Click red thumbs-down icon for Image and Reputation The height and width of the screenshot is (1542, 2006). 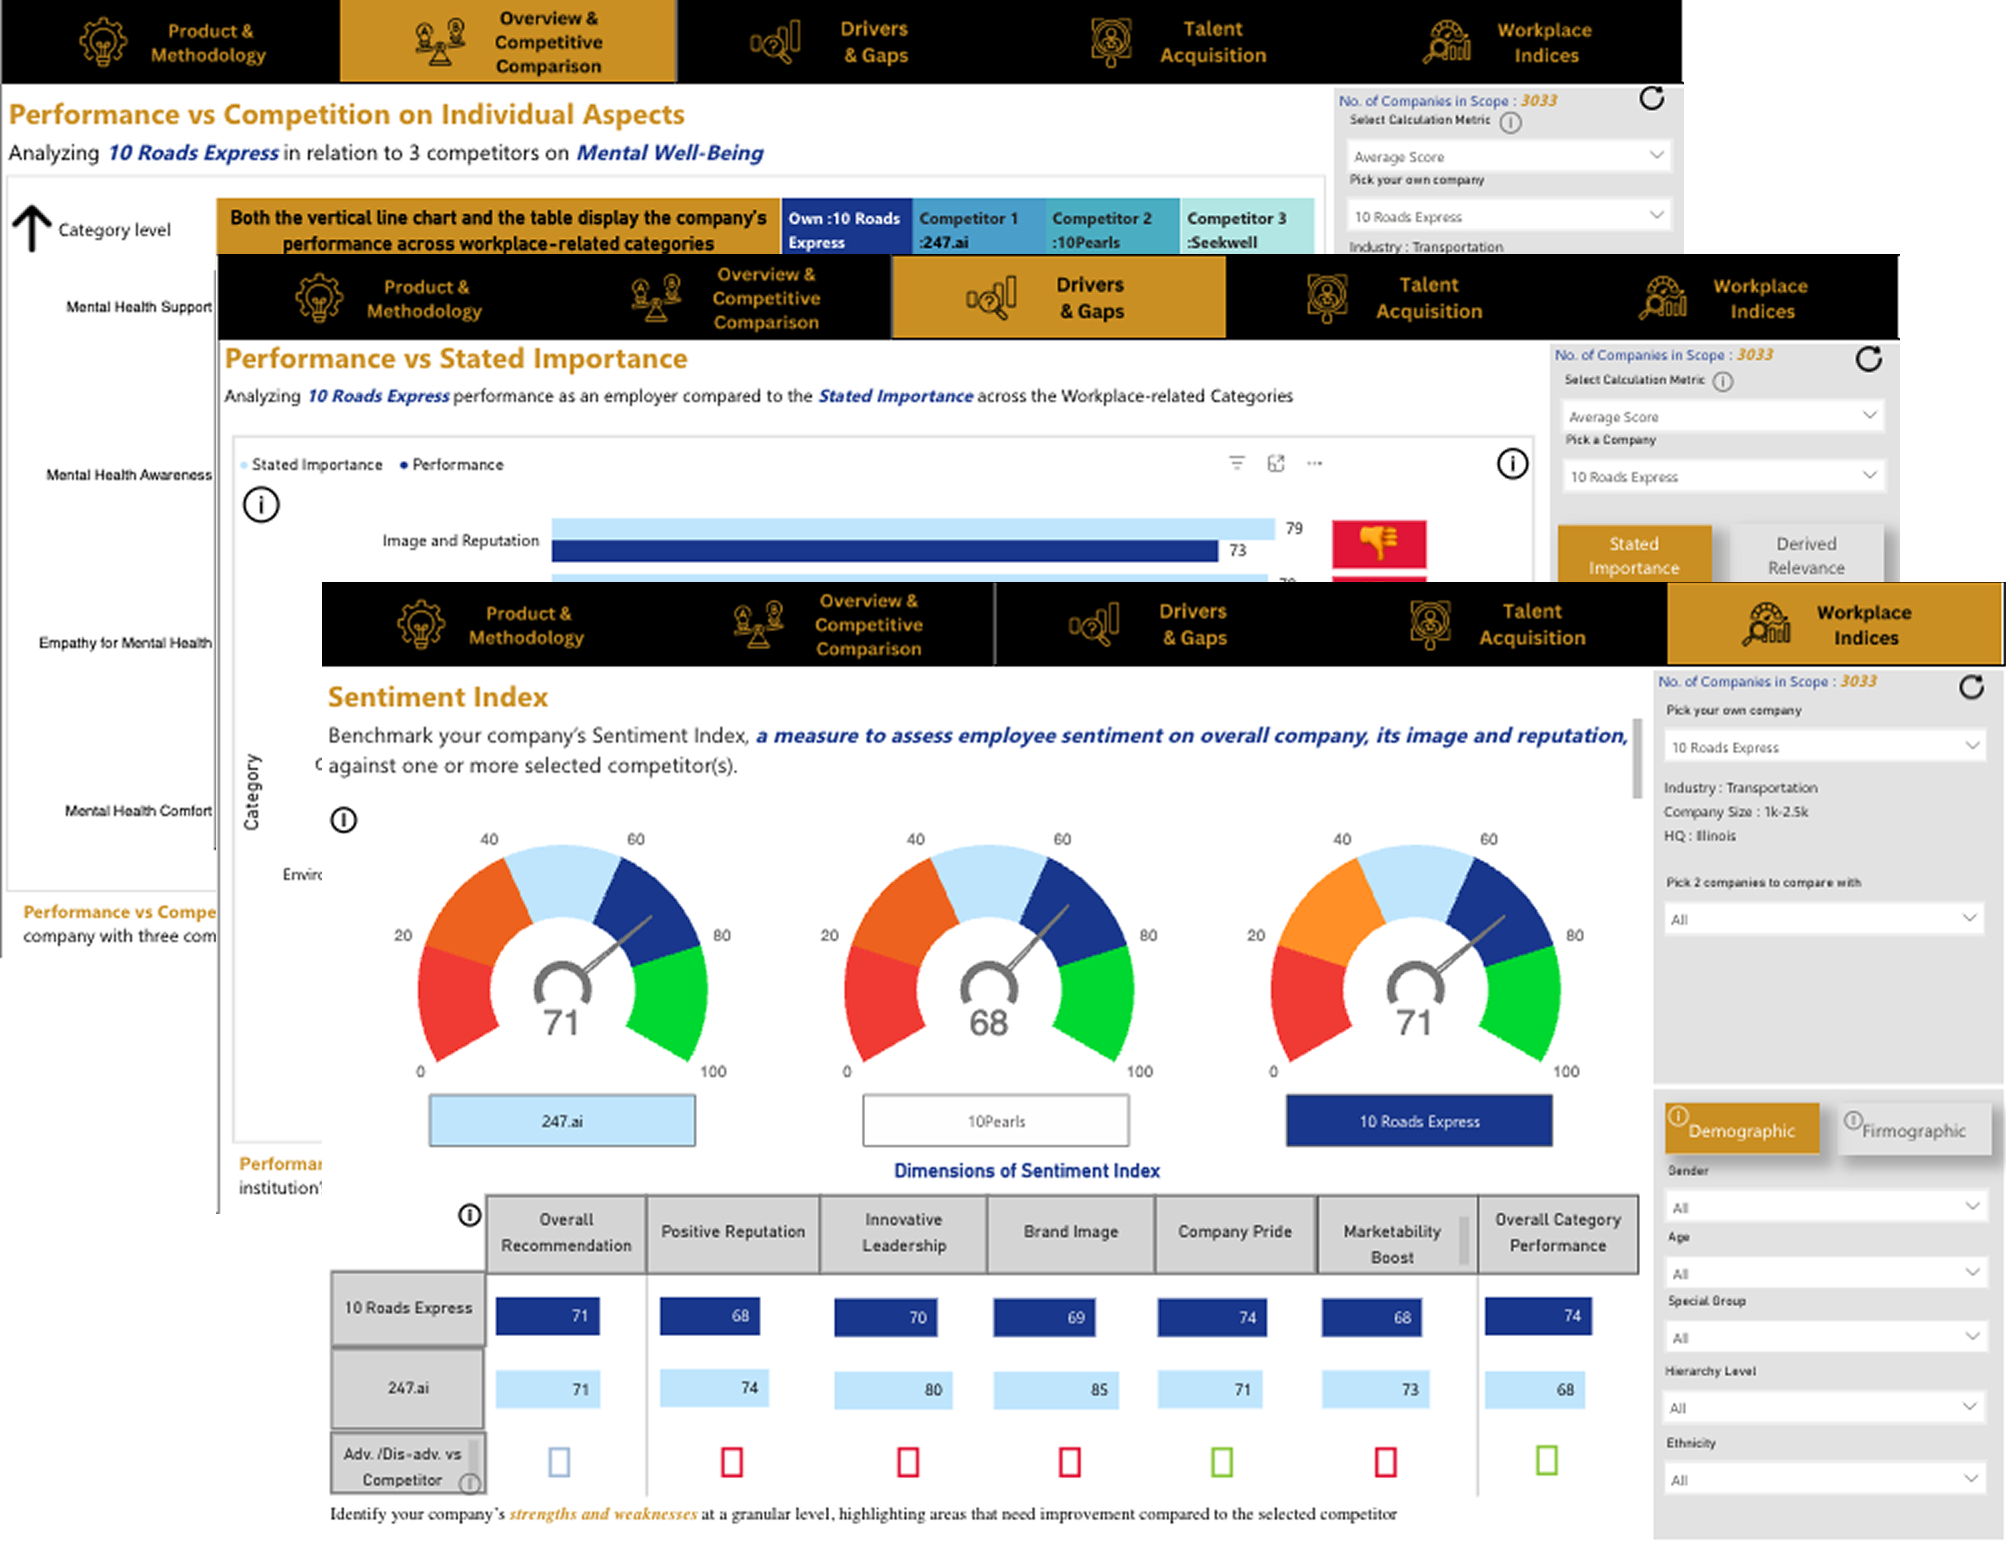click(x=1379, y=543)
